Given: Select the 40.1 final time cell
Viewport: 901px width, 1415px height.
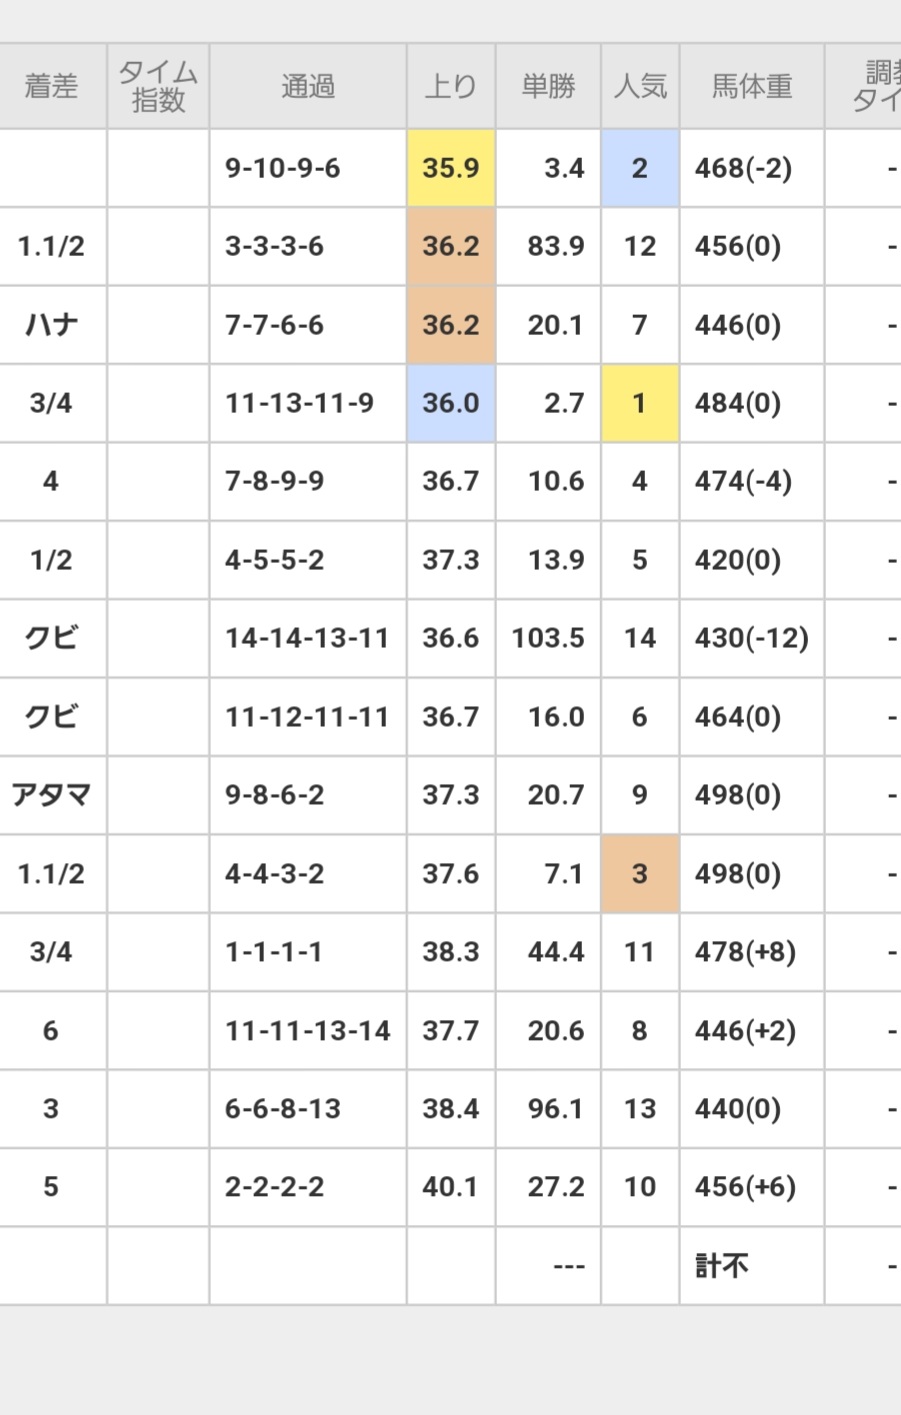Looking at the screenshot, I should (x=450, y=1187).
